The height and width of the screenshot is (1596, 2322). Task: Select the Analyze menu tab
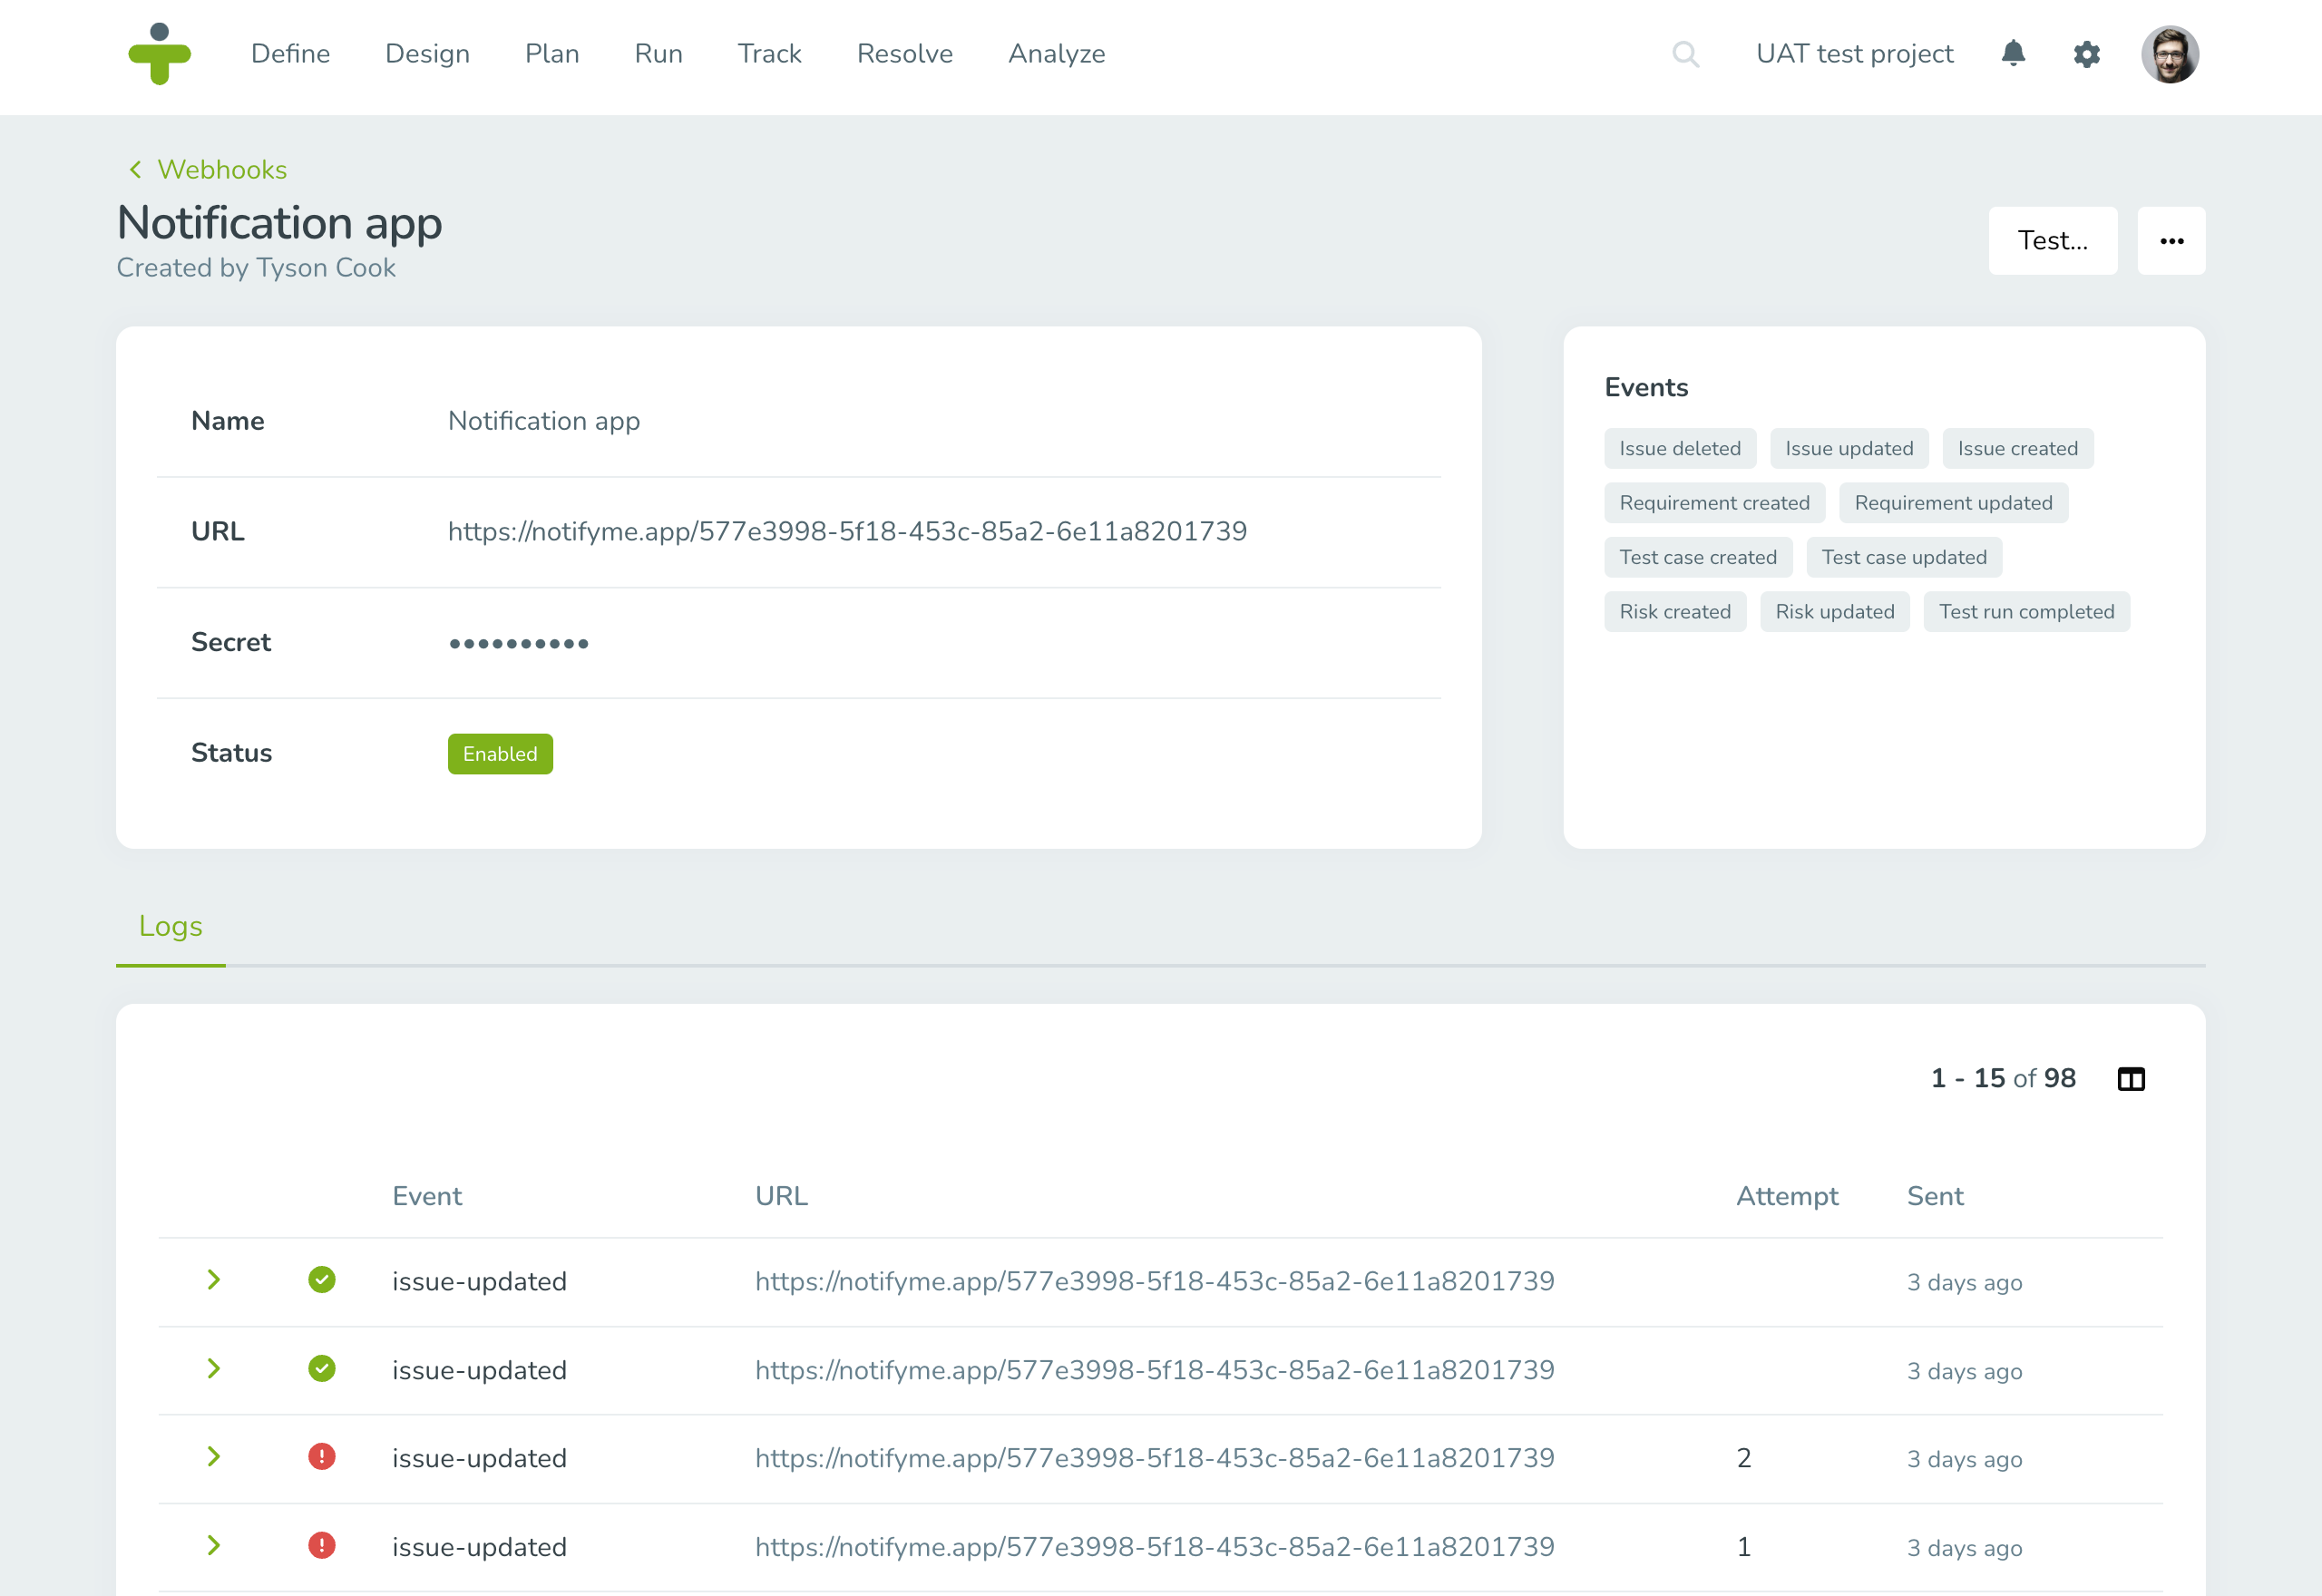[1055, 53]
